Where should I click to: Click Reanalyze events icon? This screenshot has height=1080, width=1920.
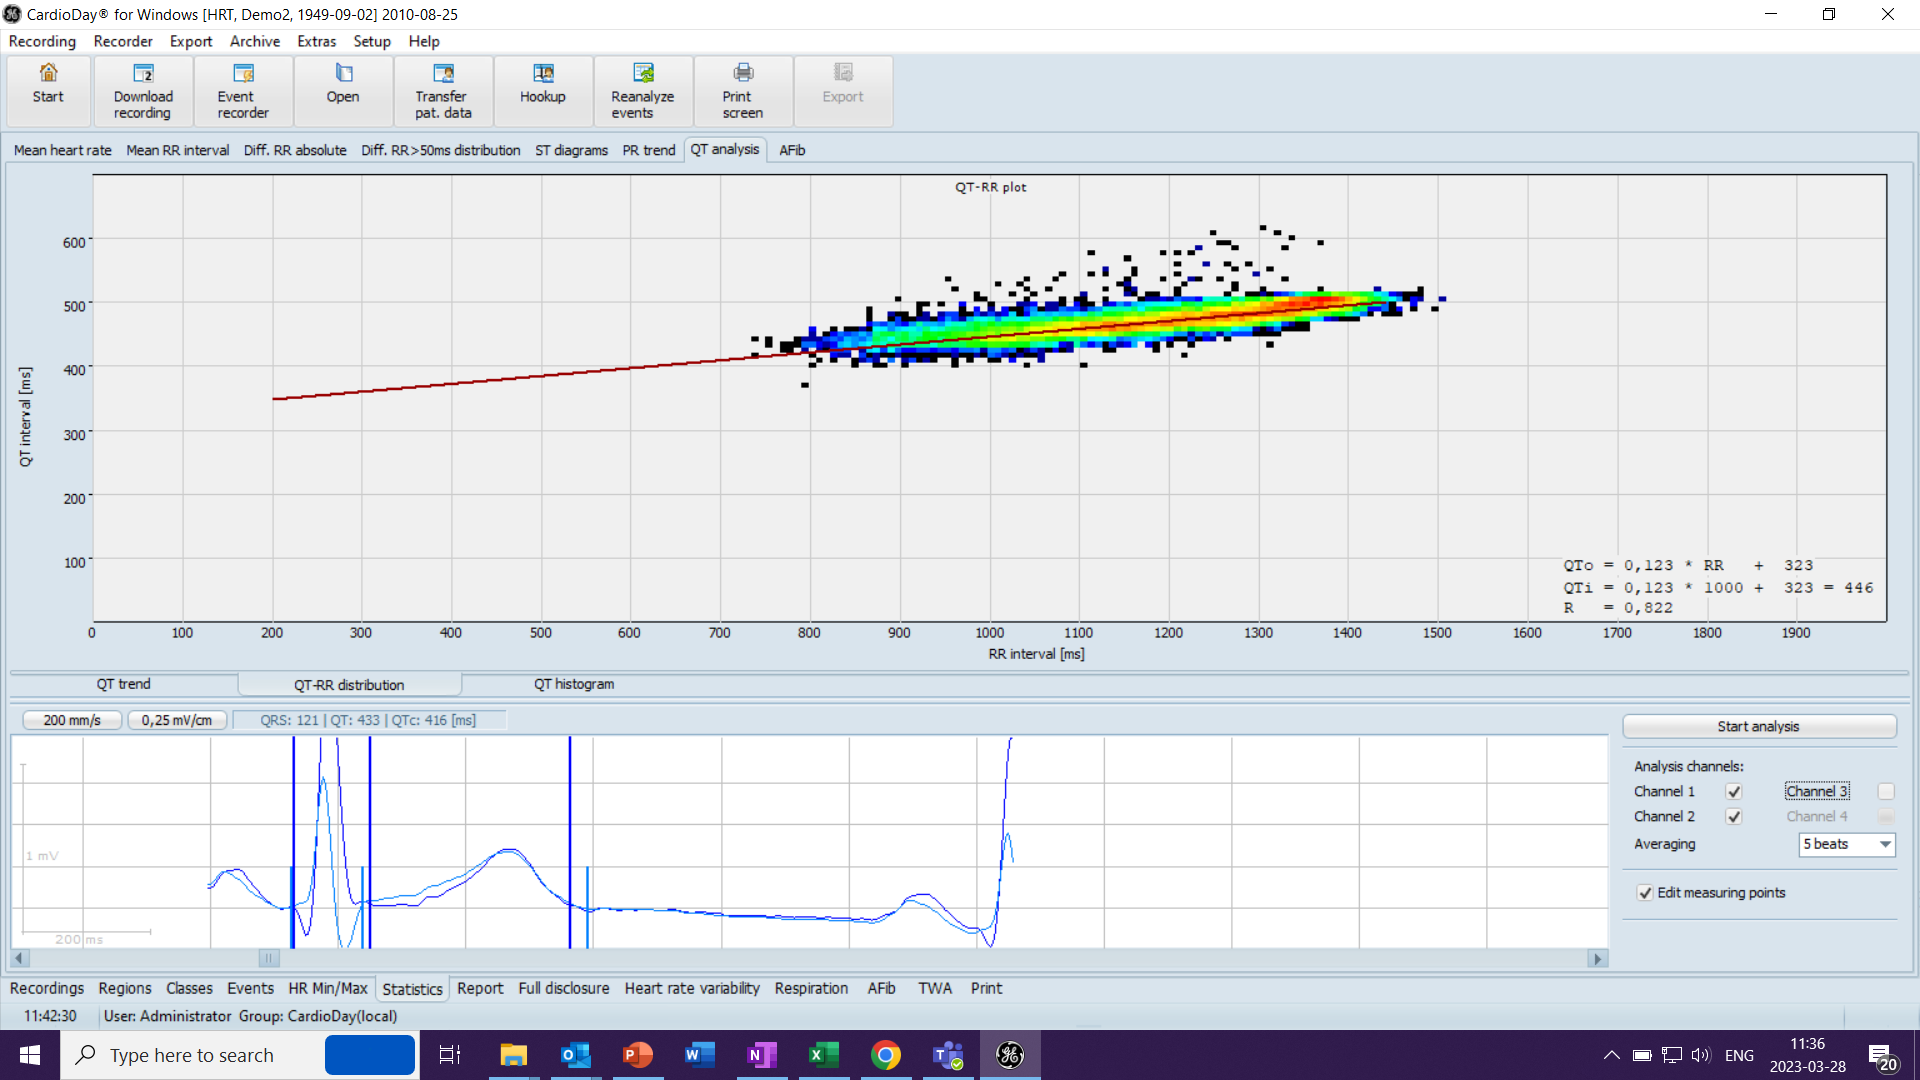tap(643, 91)
